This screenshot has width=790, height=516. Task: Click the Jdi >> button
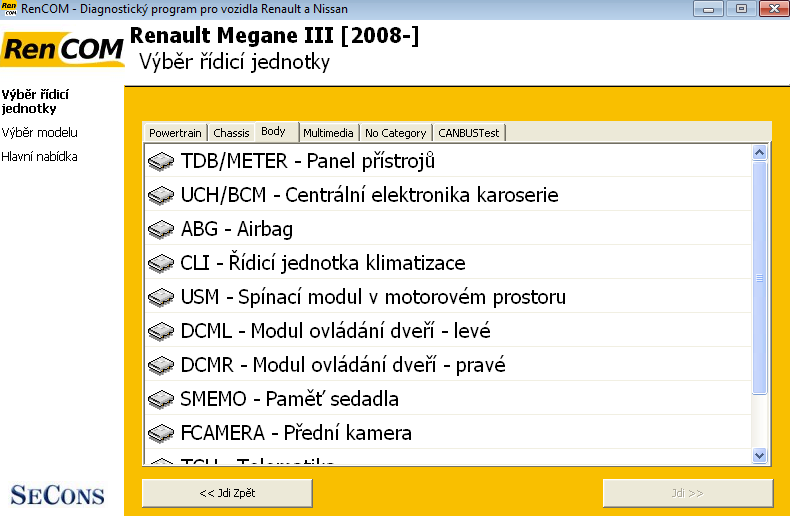coord(688,493)
